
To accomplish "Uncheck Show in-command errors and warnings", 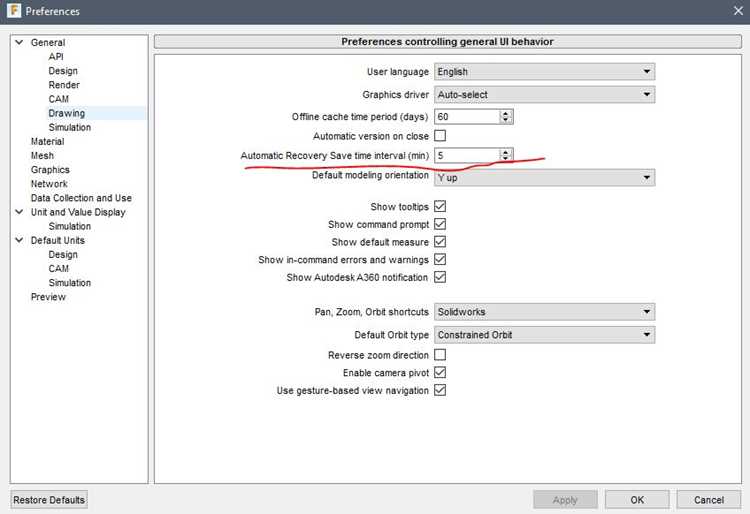I will tap(440, 259).
